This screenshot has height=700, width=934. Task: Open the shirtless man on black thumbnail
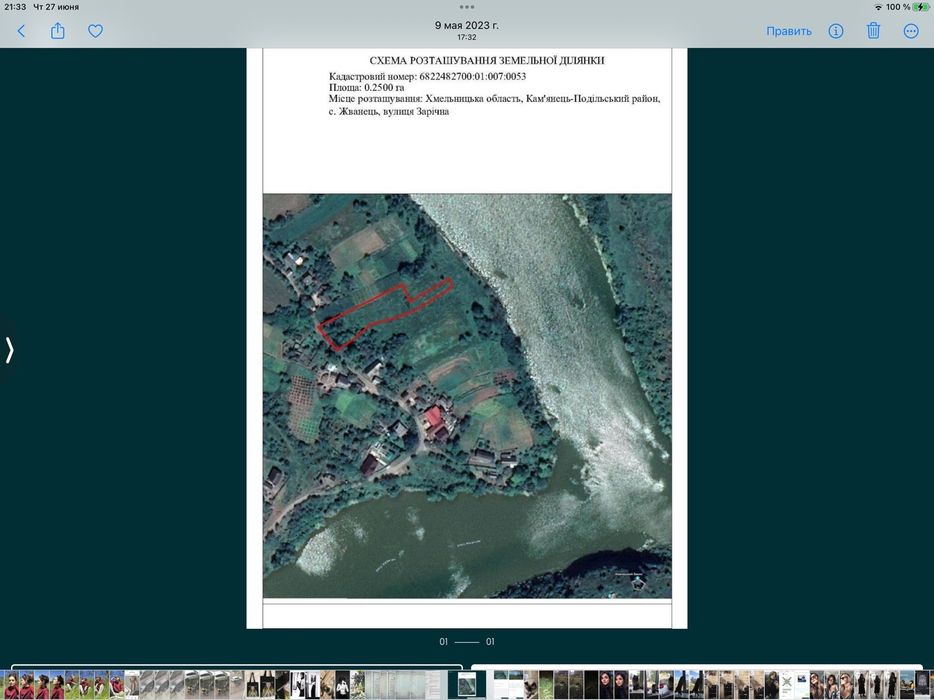tap(343, 685)
